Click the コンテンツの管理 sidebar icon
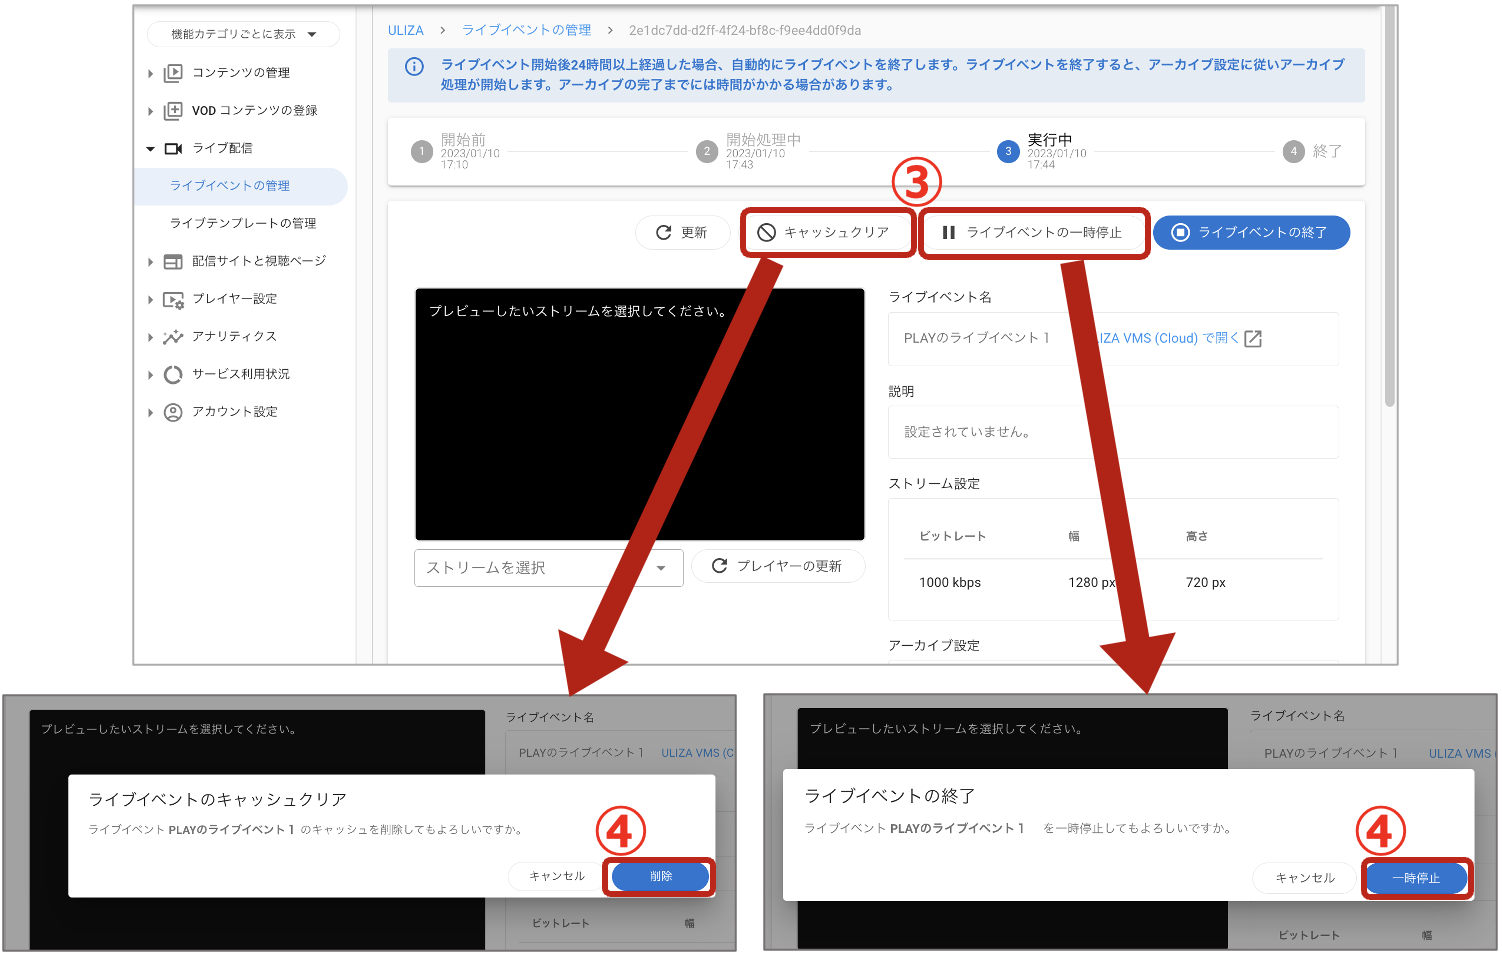Viewport: 1502px width, 956px height. tap(173, 73)
